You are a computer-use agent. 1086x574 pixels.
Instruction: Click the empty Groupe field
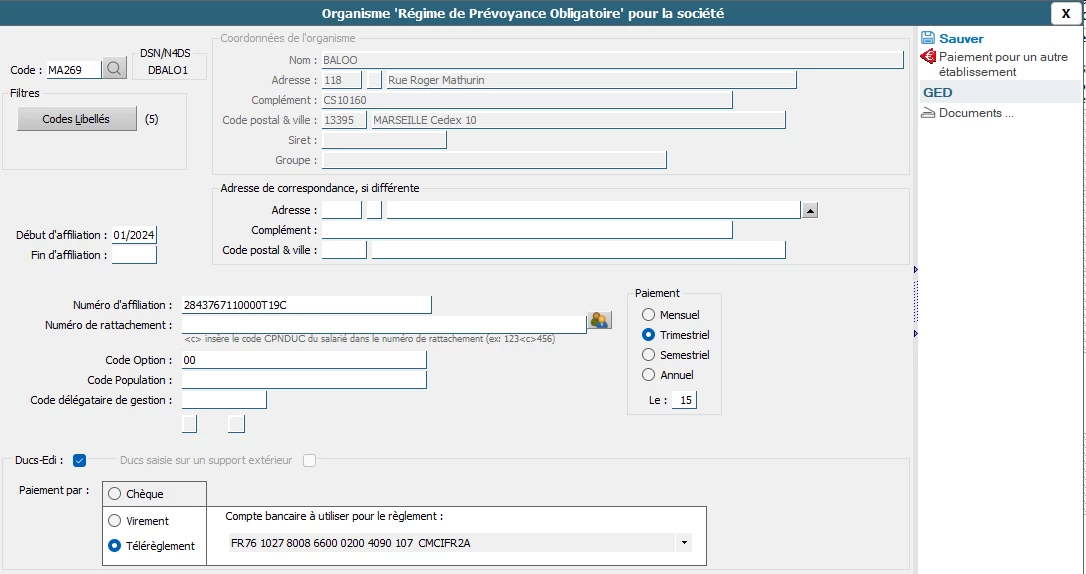pyautogui.click(x=495, y=160)
